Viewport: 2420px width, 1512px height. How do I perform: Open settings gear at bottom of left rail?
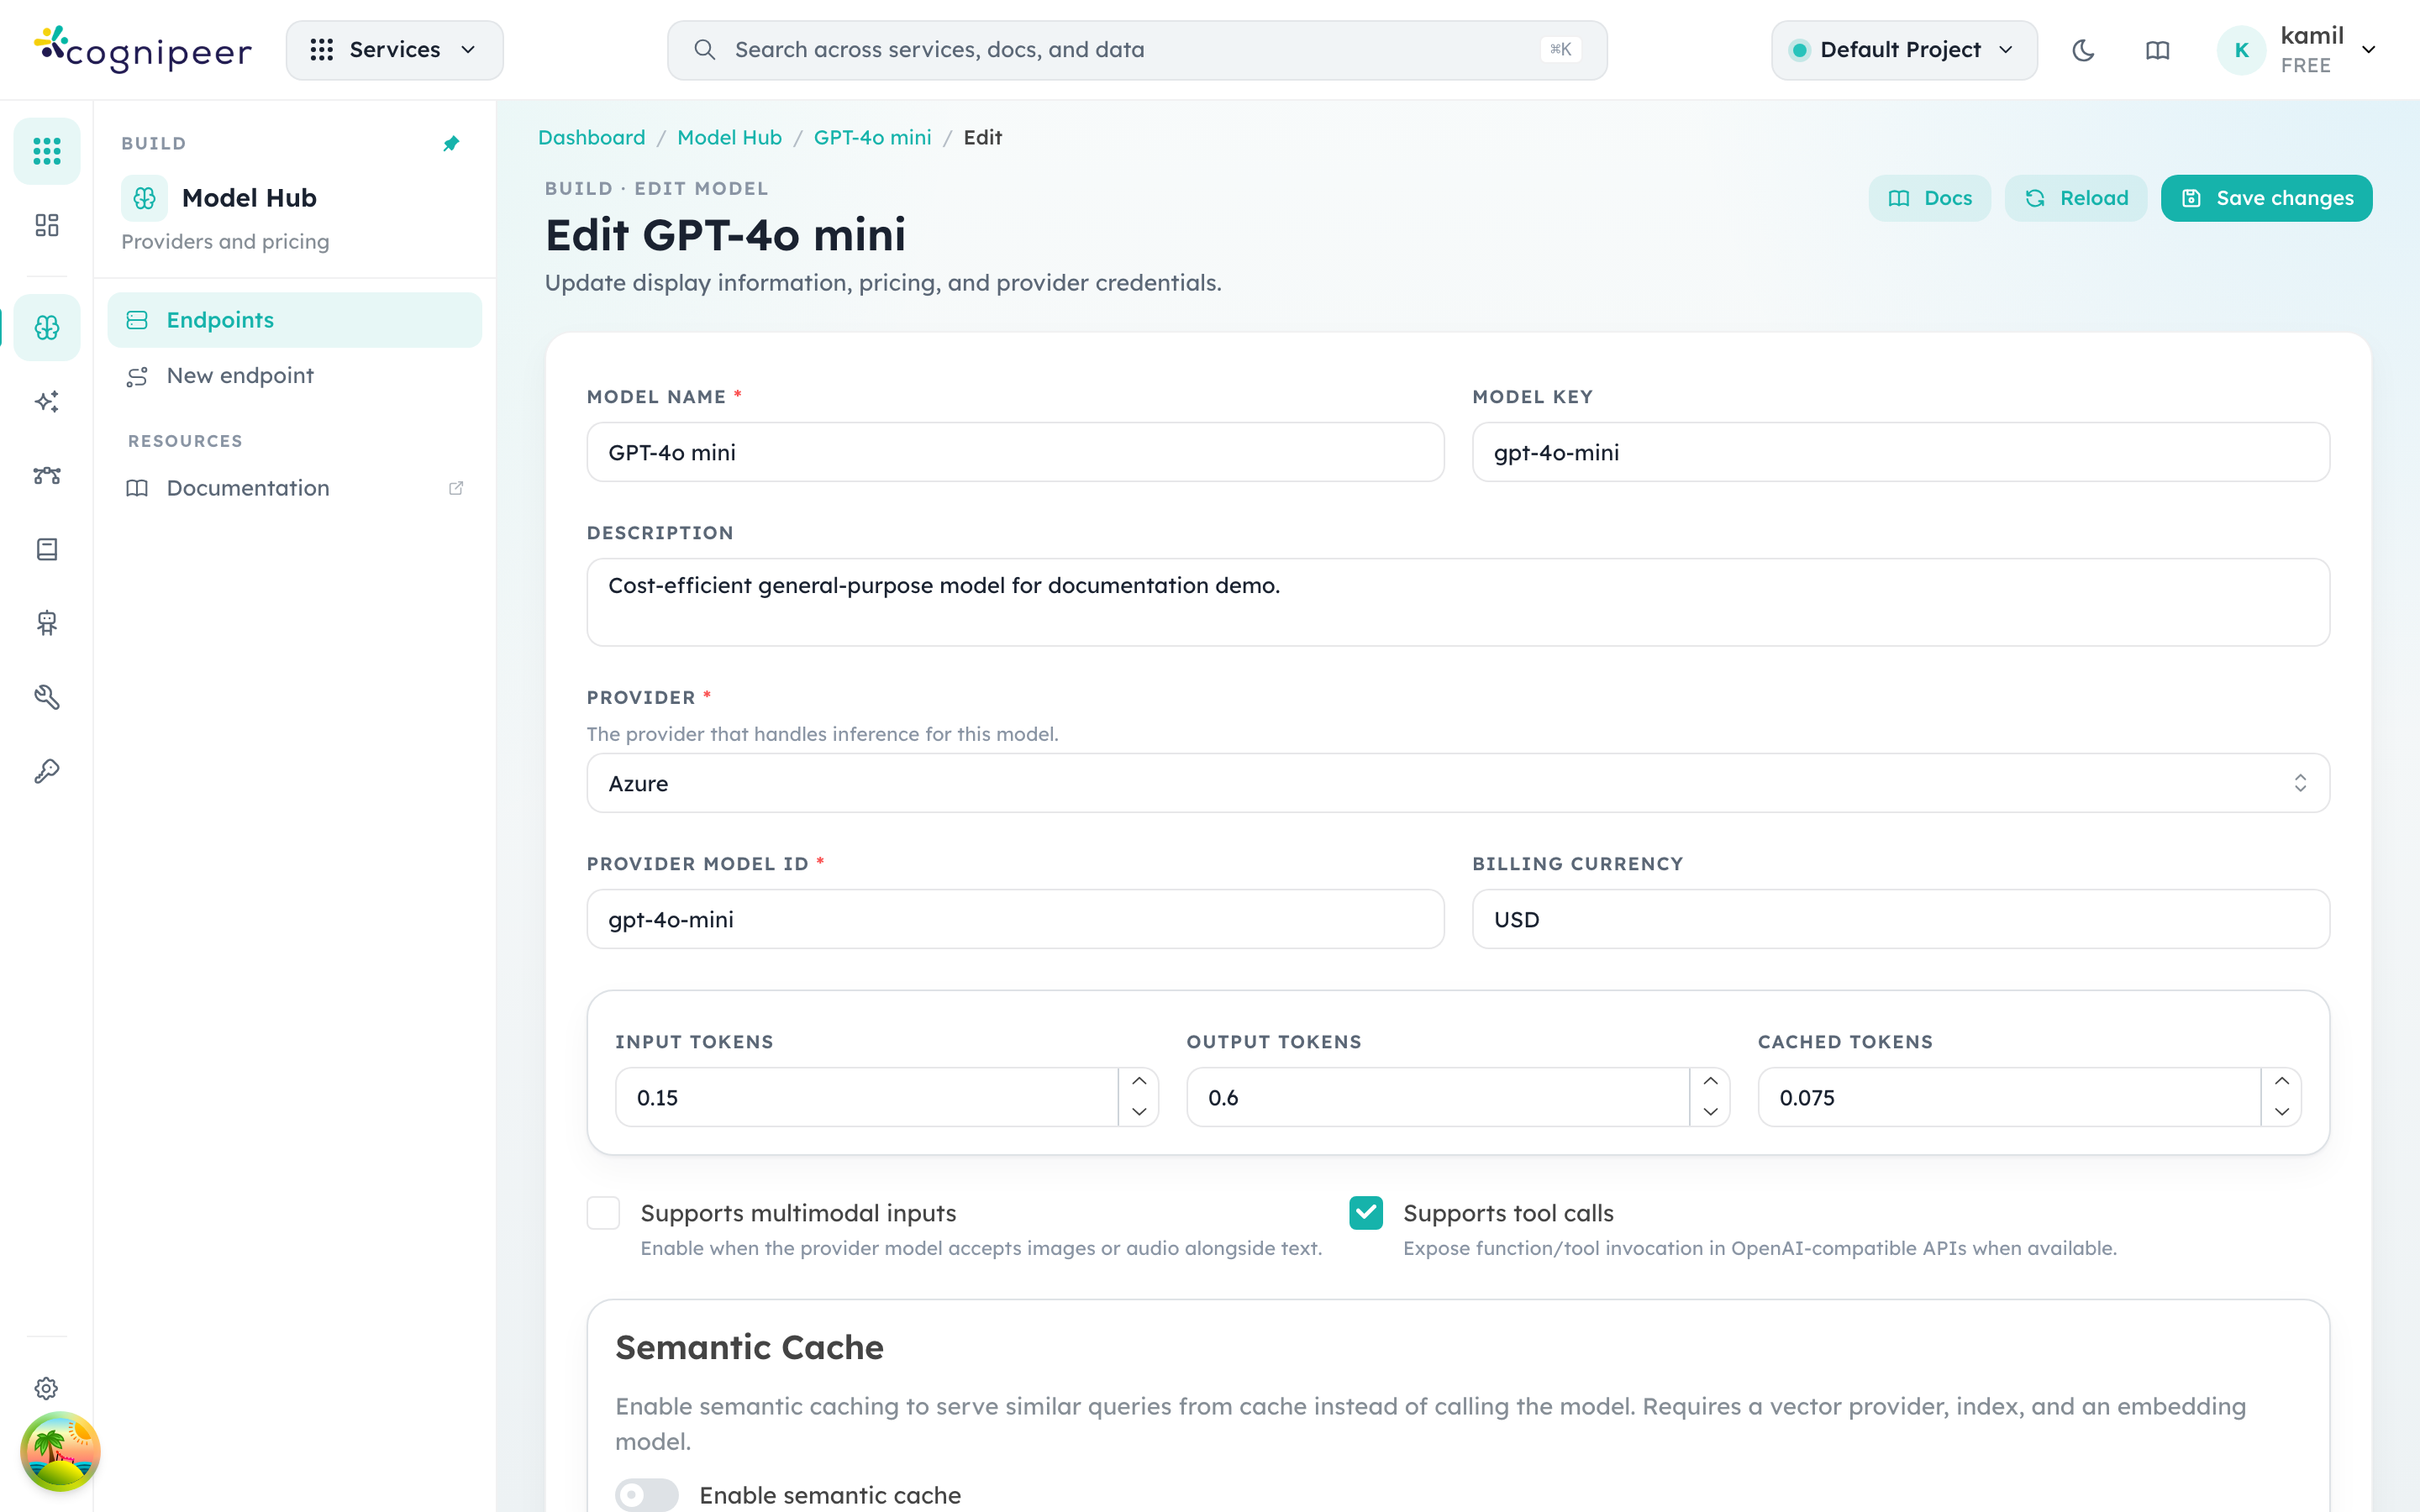pos(47,1388)
